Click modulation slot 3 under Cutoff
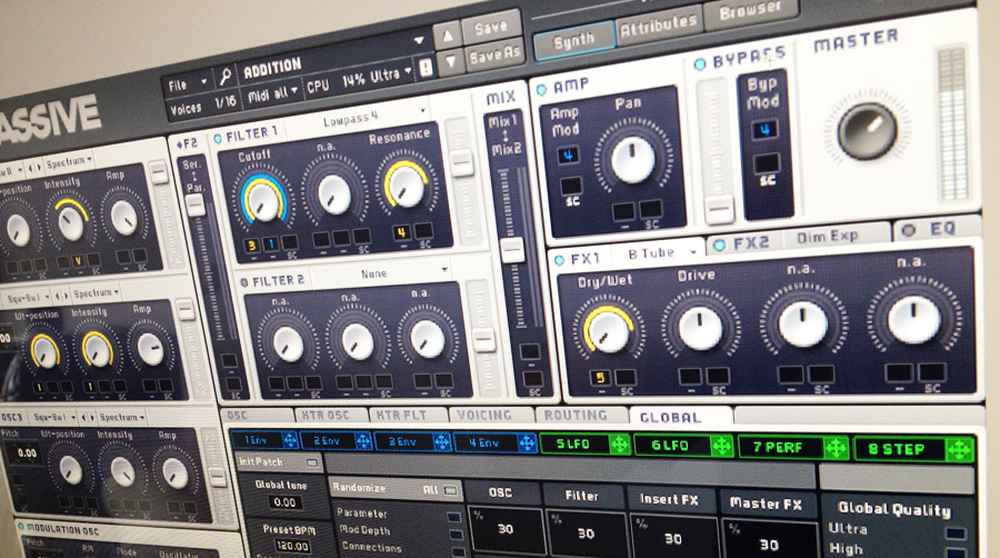The width and height of the screenshot is (1000, 558). click(x=252, y=246)
